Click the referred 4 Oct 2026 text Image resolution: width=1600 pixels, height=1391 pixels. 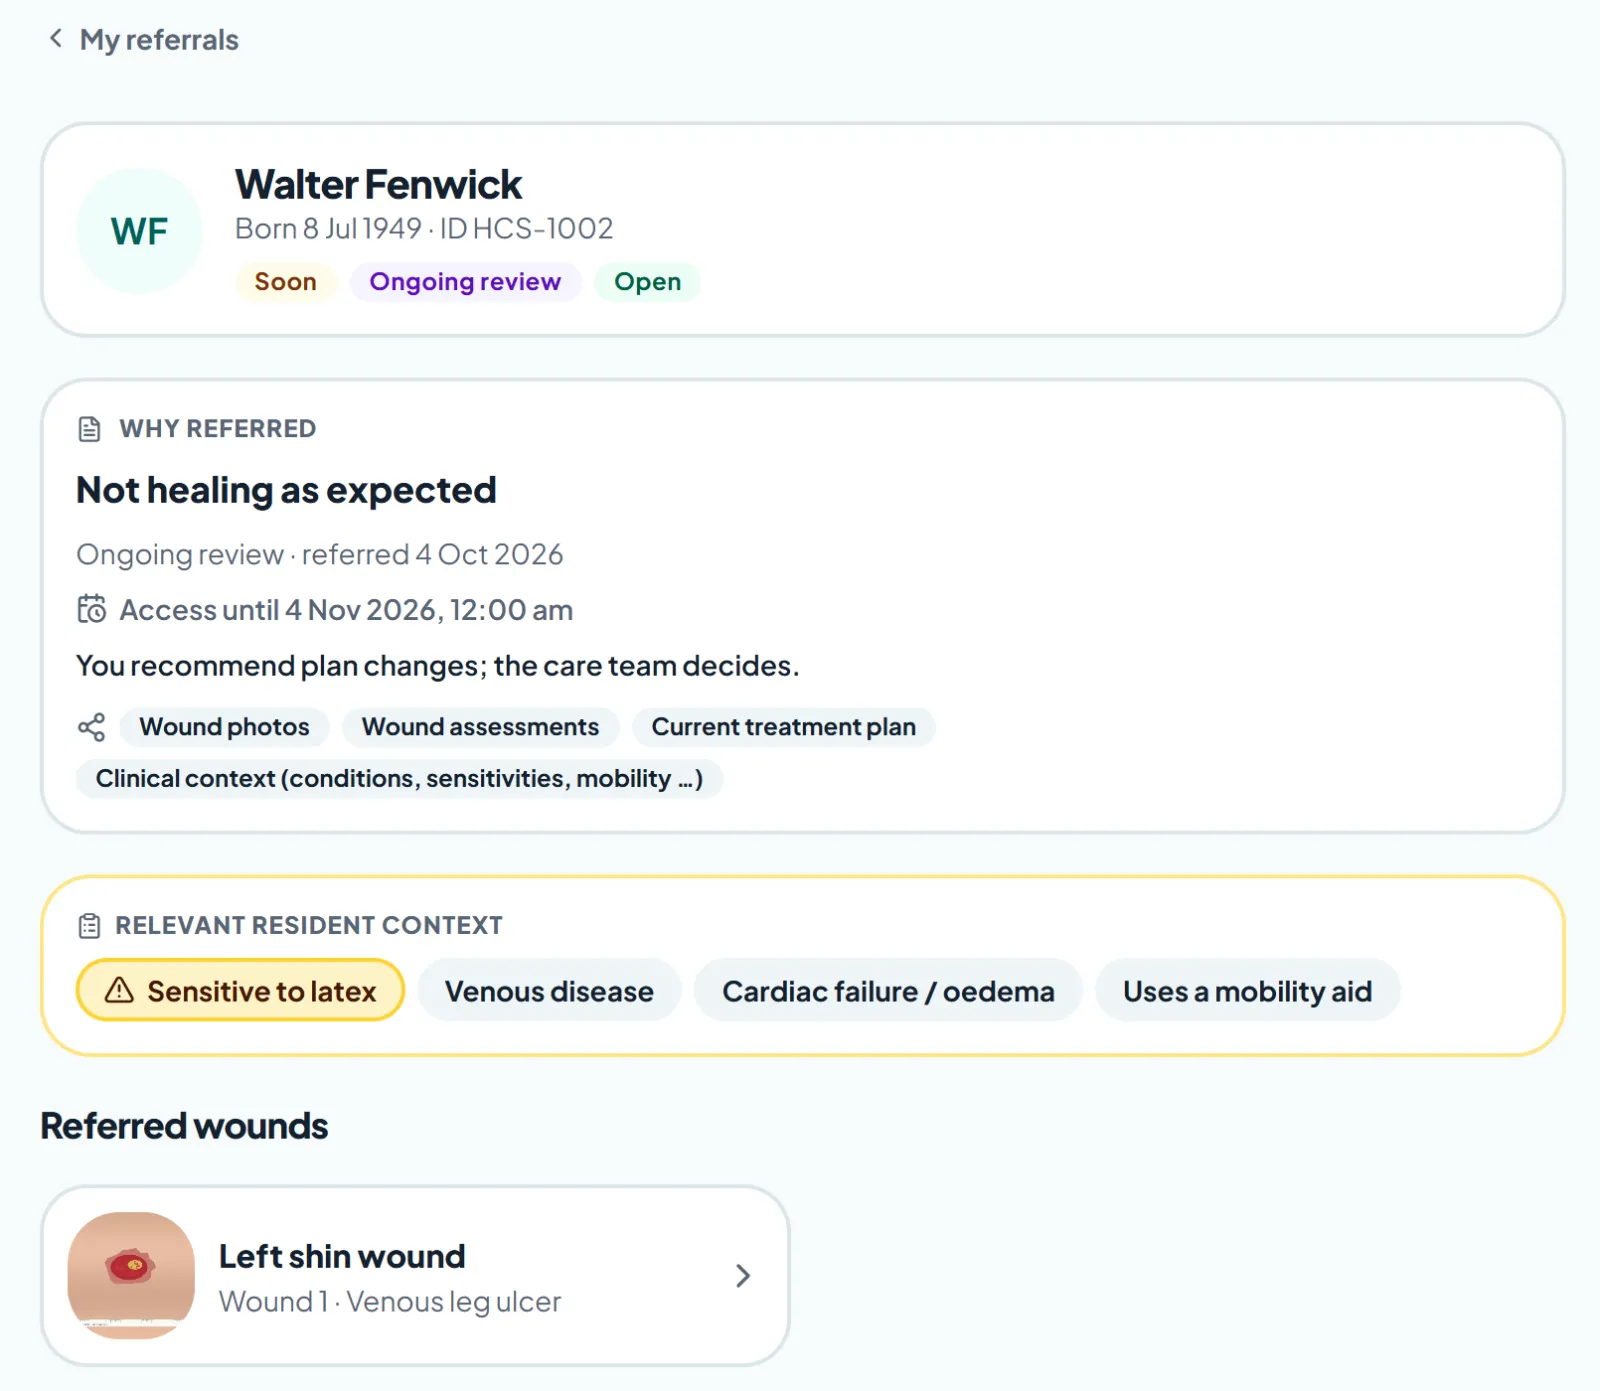click(x=433, y=554)
